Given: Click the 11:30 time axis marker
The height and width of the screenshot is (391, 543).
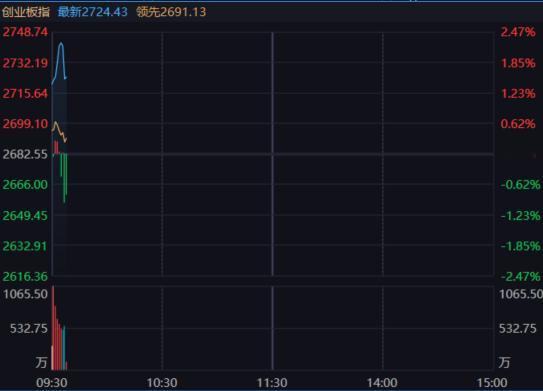Looking at the screenshot, I should (272, 383).
